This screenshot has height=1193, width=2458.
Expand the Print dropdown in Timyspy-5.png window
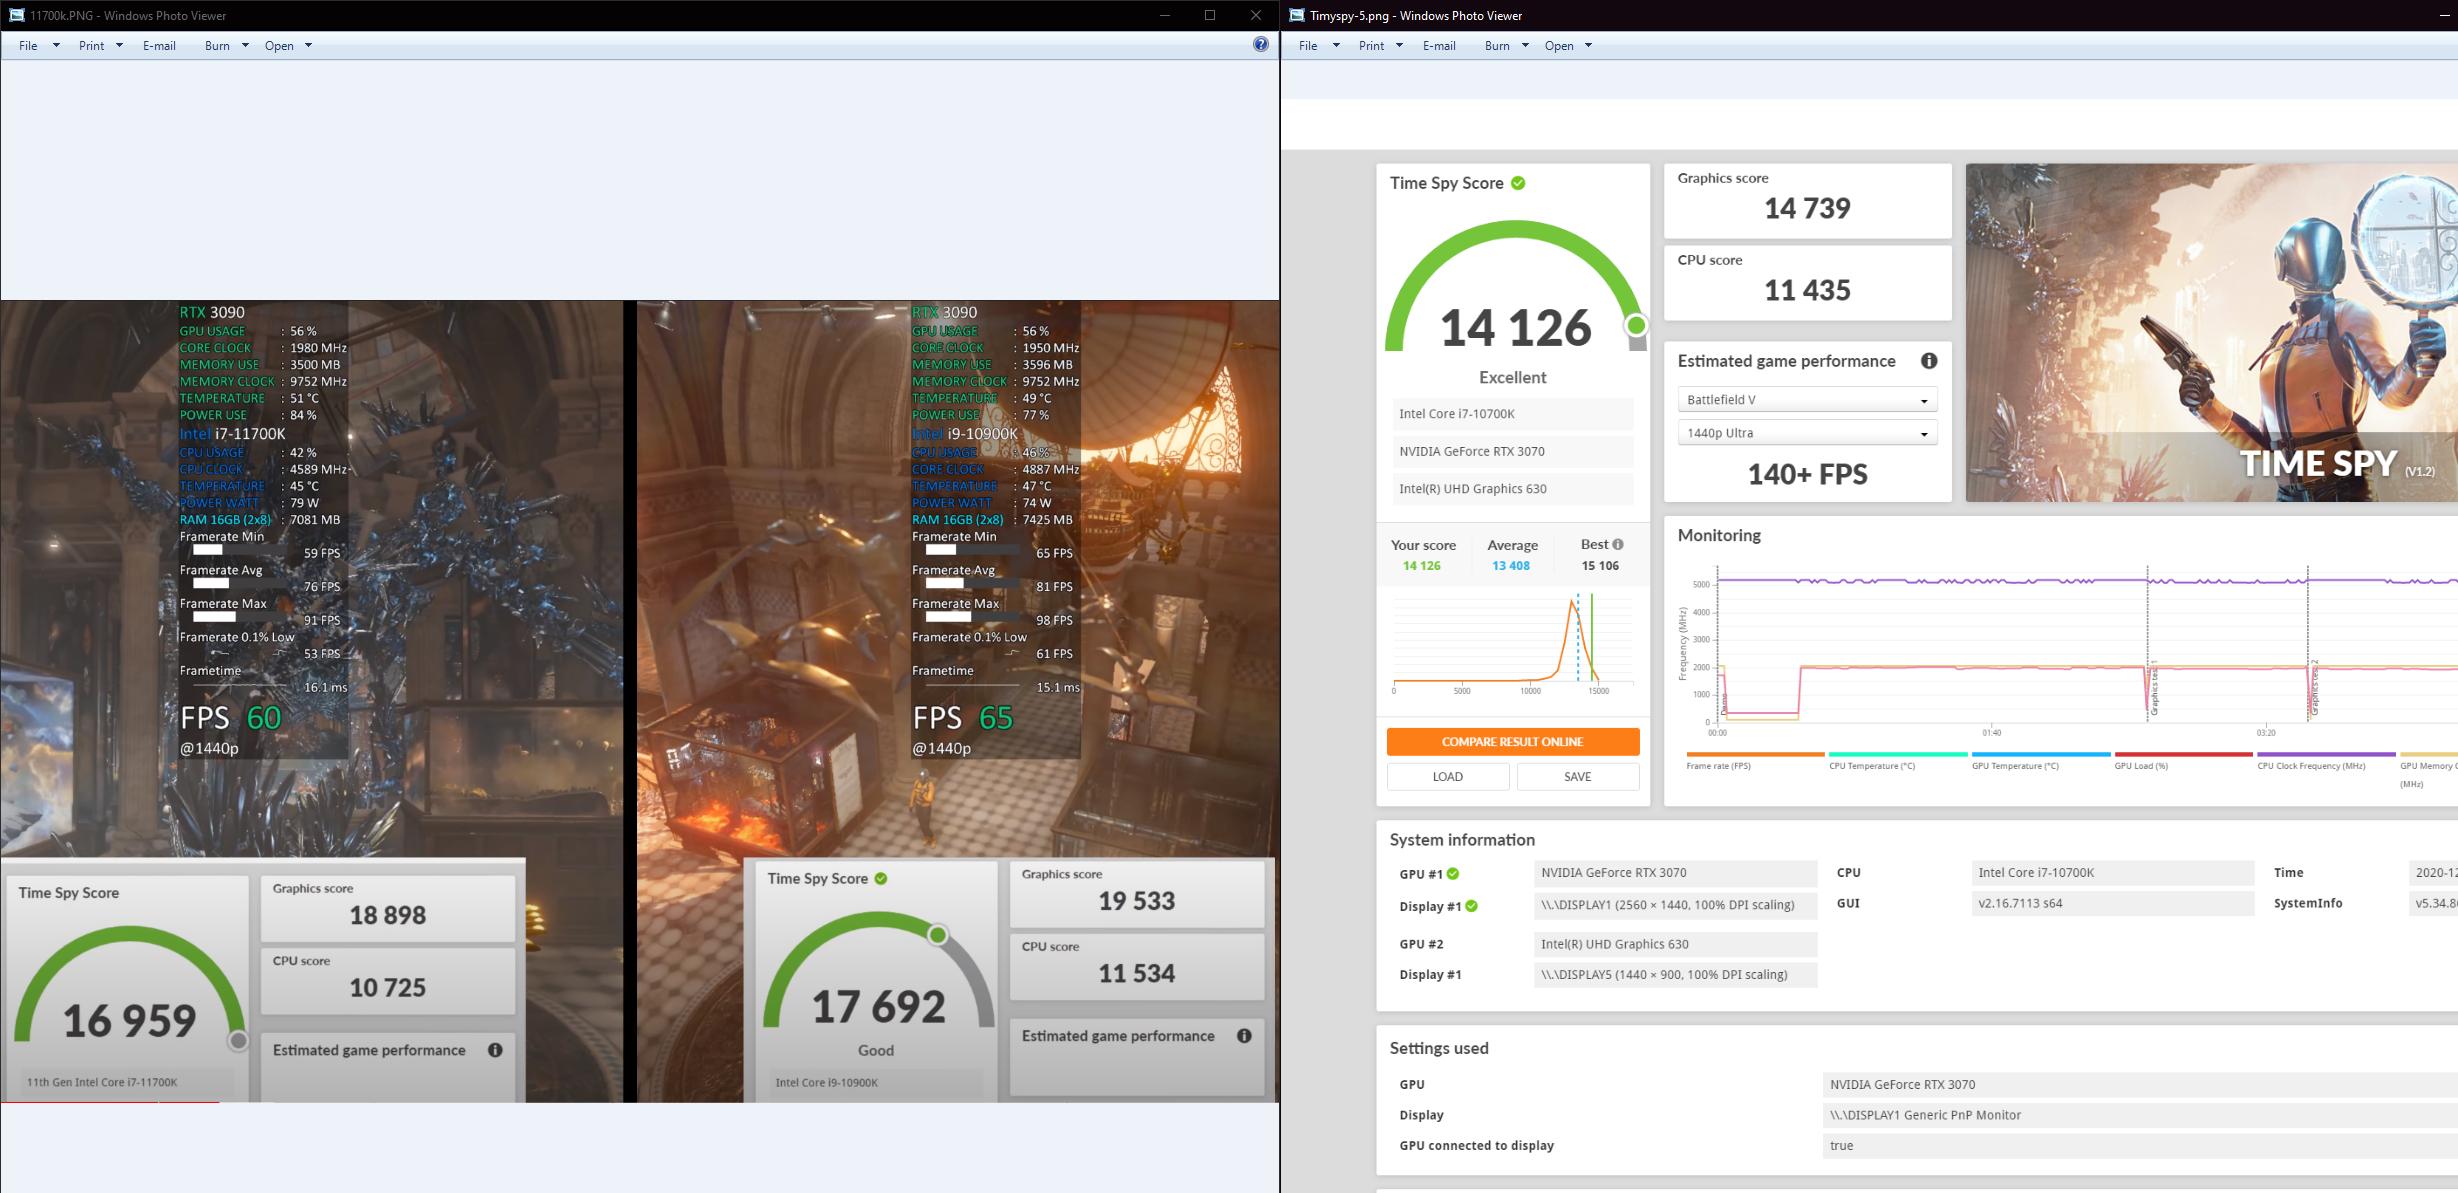click(1399, 45)
